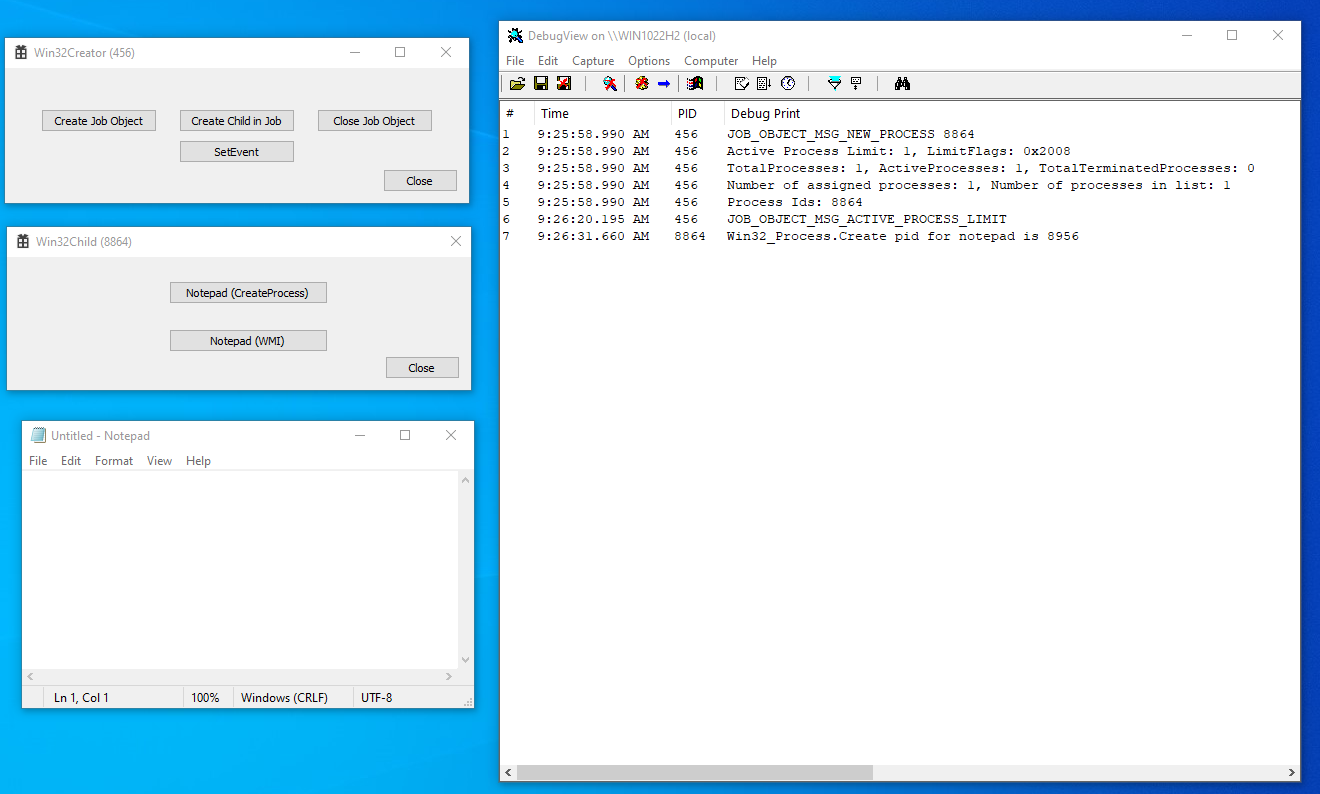Click the UTF-8 encoding in Notepad status bar
This screenshot has height=794, width=1320.
click(377, 698)
